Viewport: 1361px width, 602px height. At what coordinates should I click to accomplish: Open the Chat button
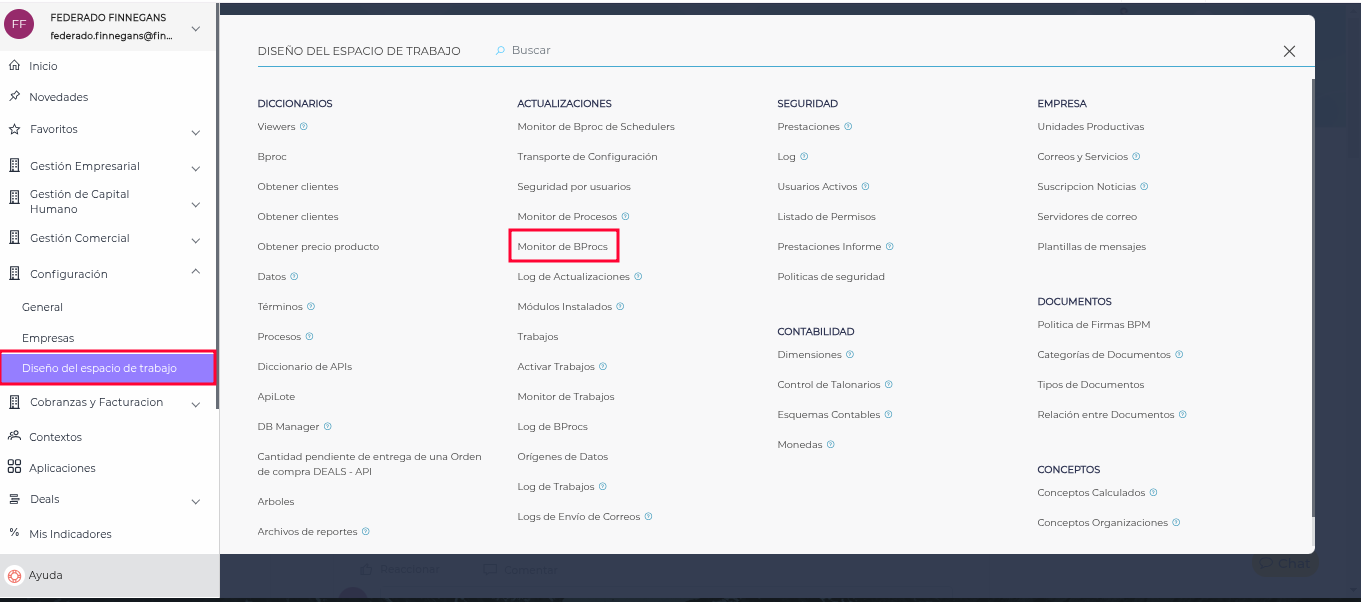[1285, 563]
